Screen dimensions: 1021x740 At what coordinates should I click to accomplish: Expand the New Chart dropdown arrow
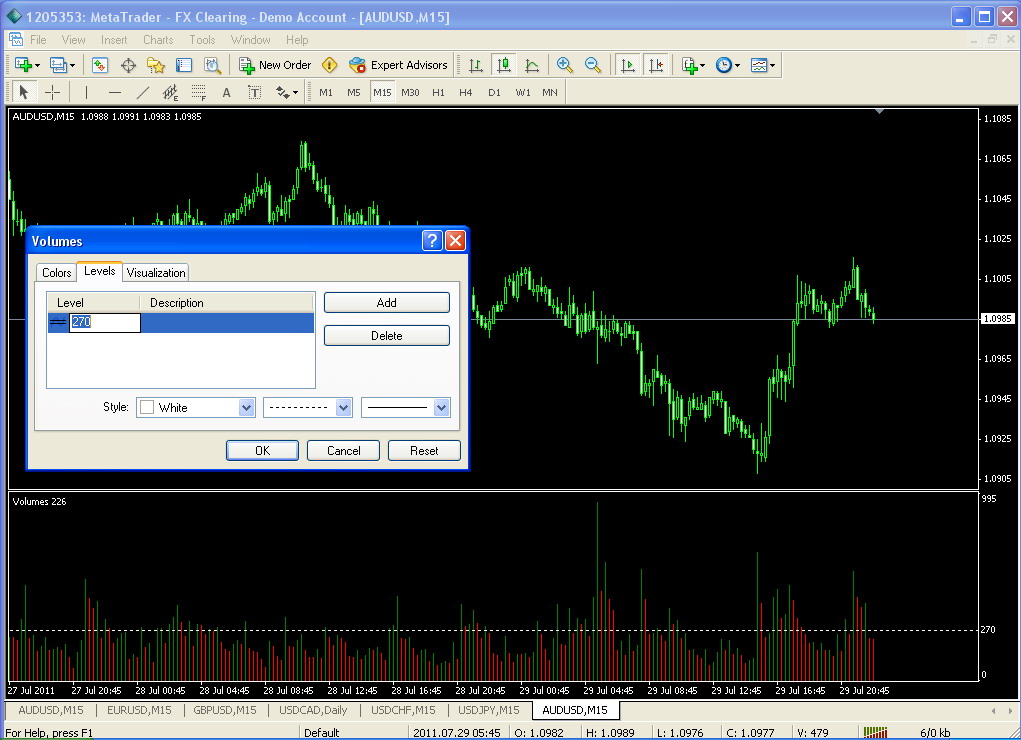tap(37, 66)
